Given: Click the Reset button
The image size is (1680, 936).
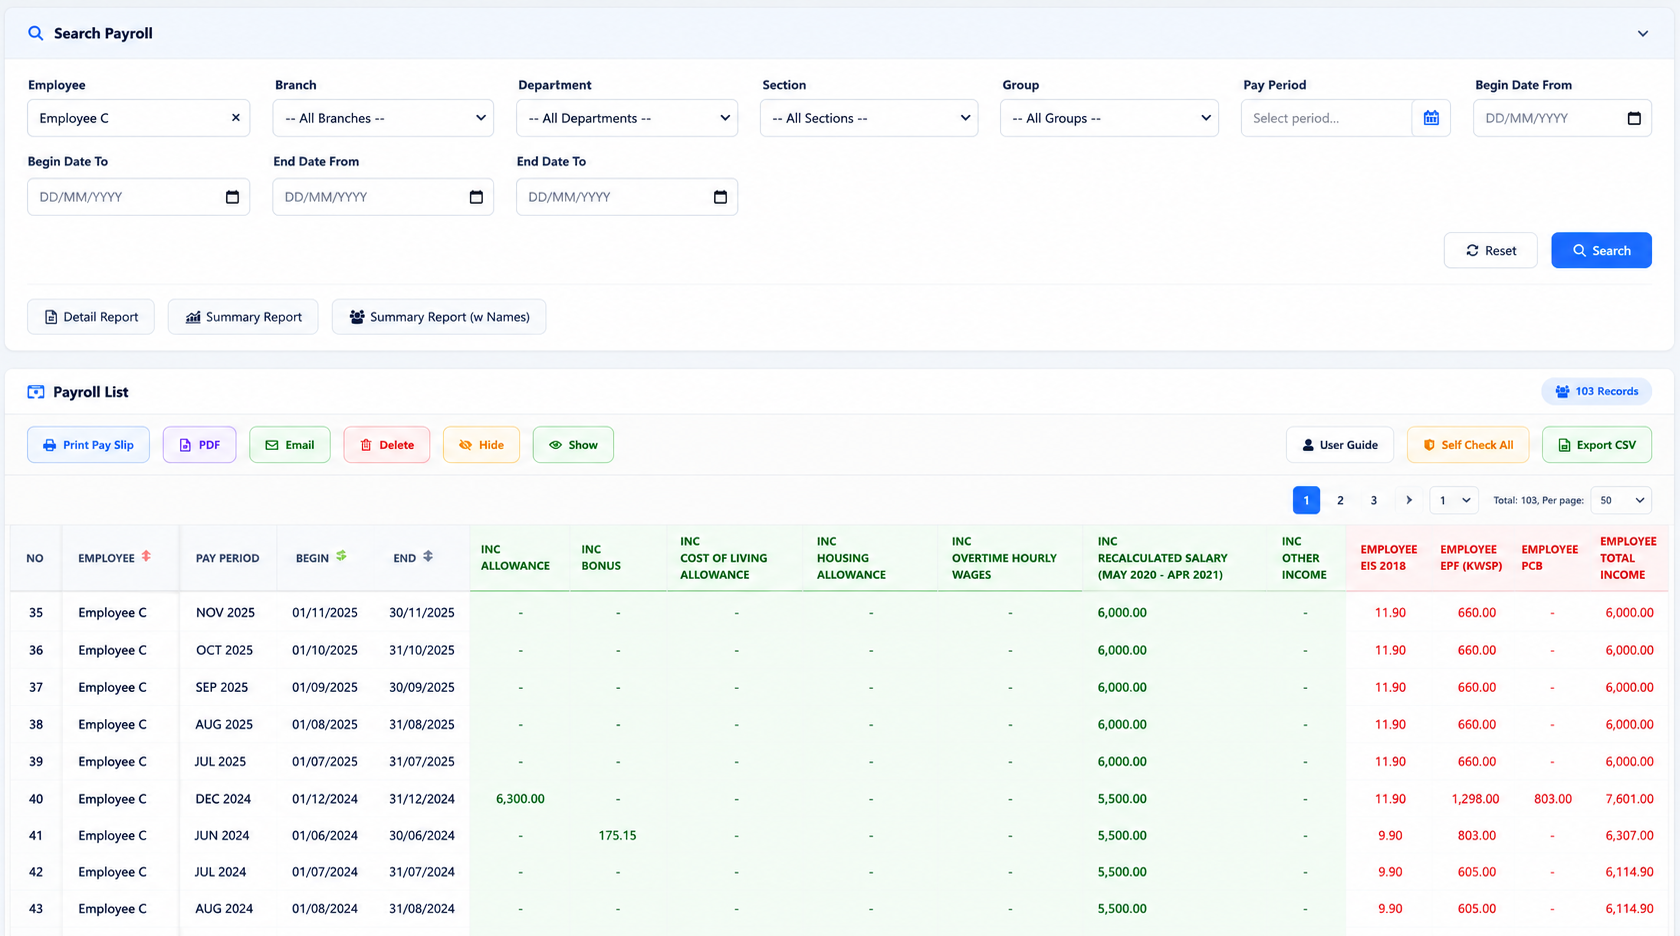Looking at the screenshot, I should tap(1490, 250).
